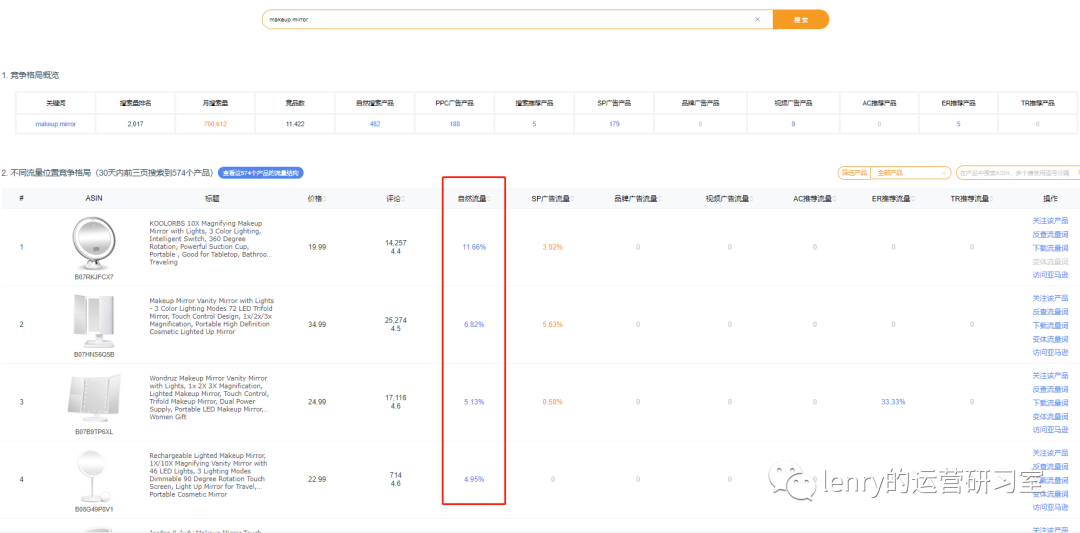Open the makeup mirror keyword link
Viewport: 1080px width, 533px height.
point(56,124)
